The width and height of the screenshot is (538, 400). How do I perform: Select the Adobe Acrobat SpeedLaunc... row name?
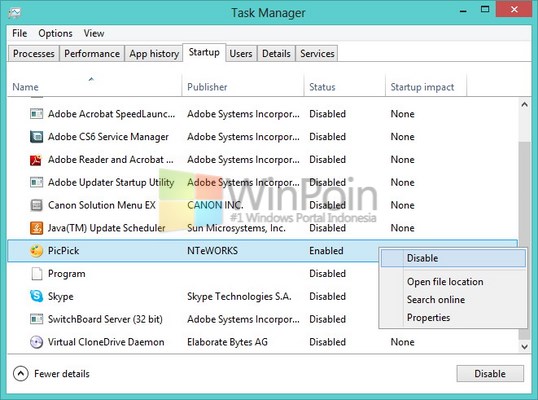pyautogui.click(x=112, y=114)
